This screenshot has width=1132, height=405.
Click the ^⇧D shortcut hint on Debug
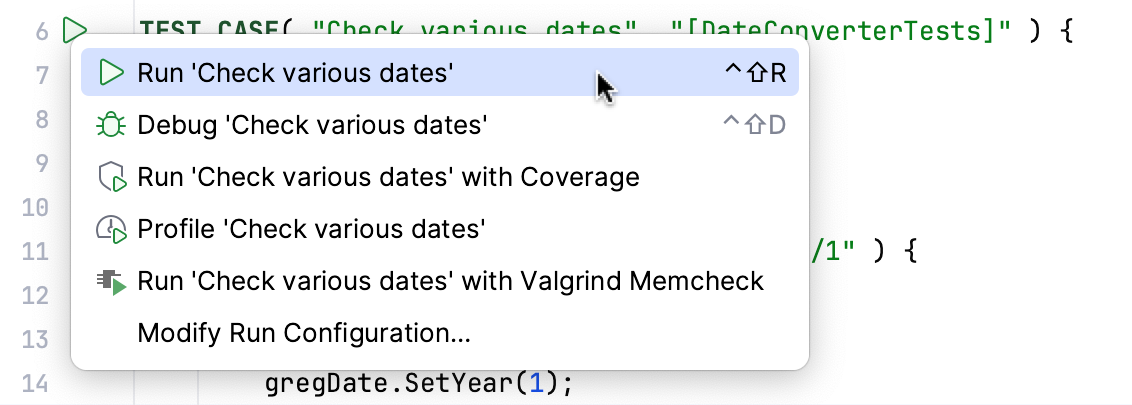(755, 125)
